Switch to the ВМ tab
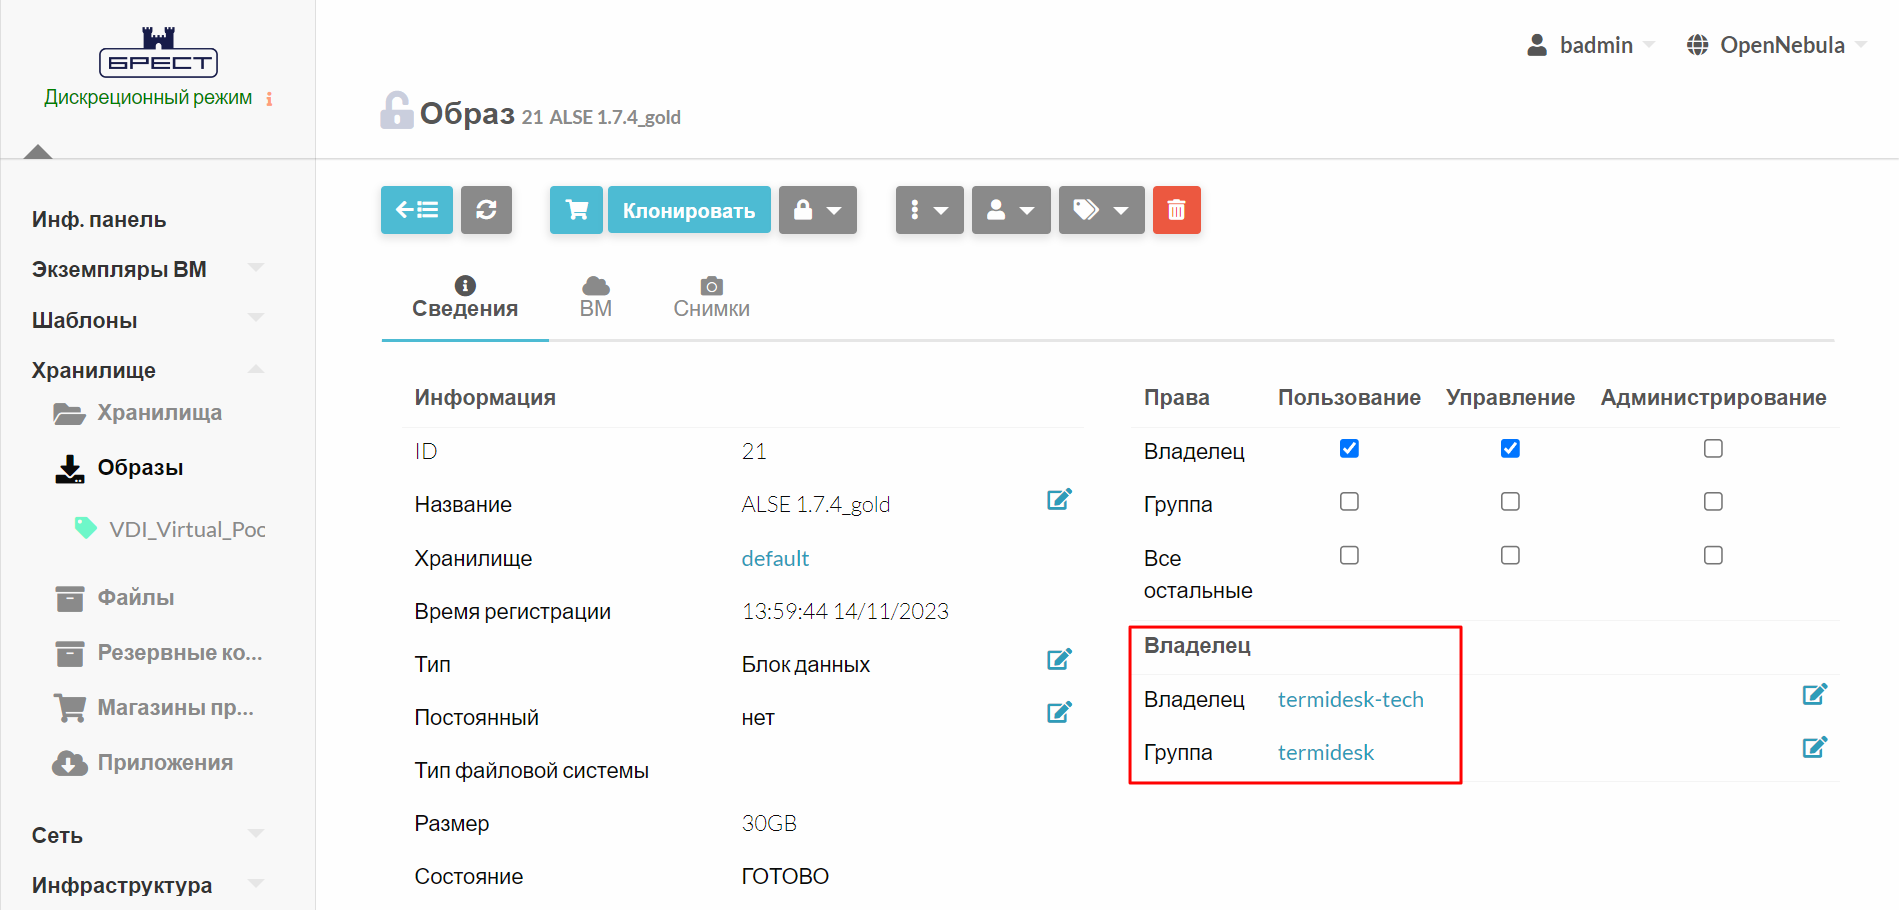Screen dimensions: 1899x910 point(595,297)
